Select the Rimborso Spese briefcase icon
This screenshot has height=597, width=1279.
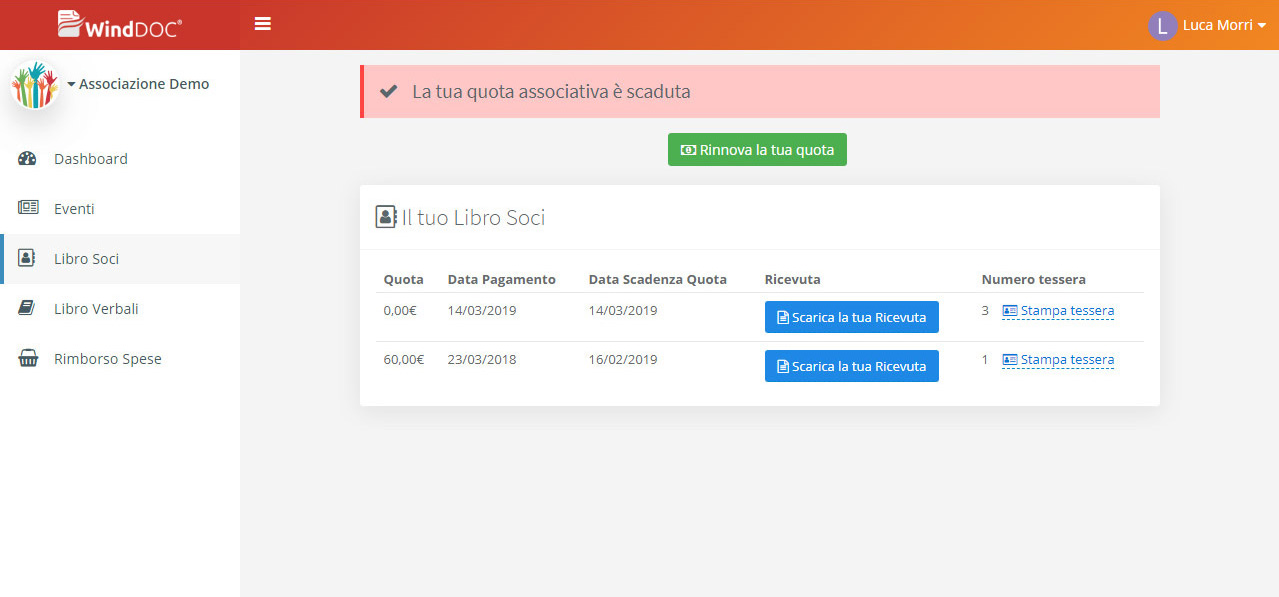27,358
